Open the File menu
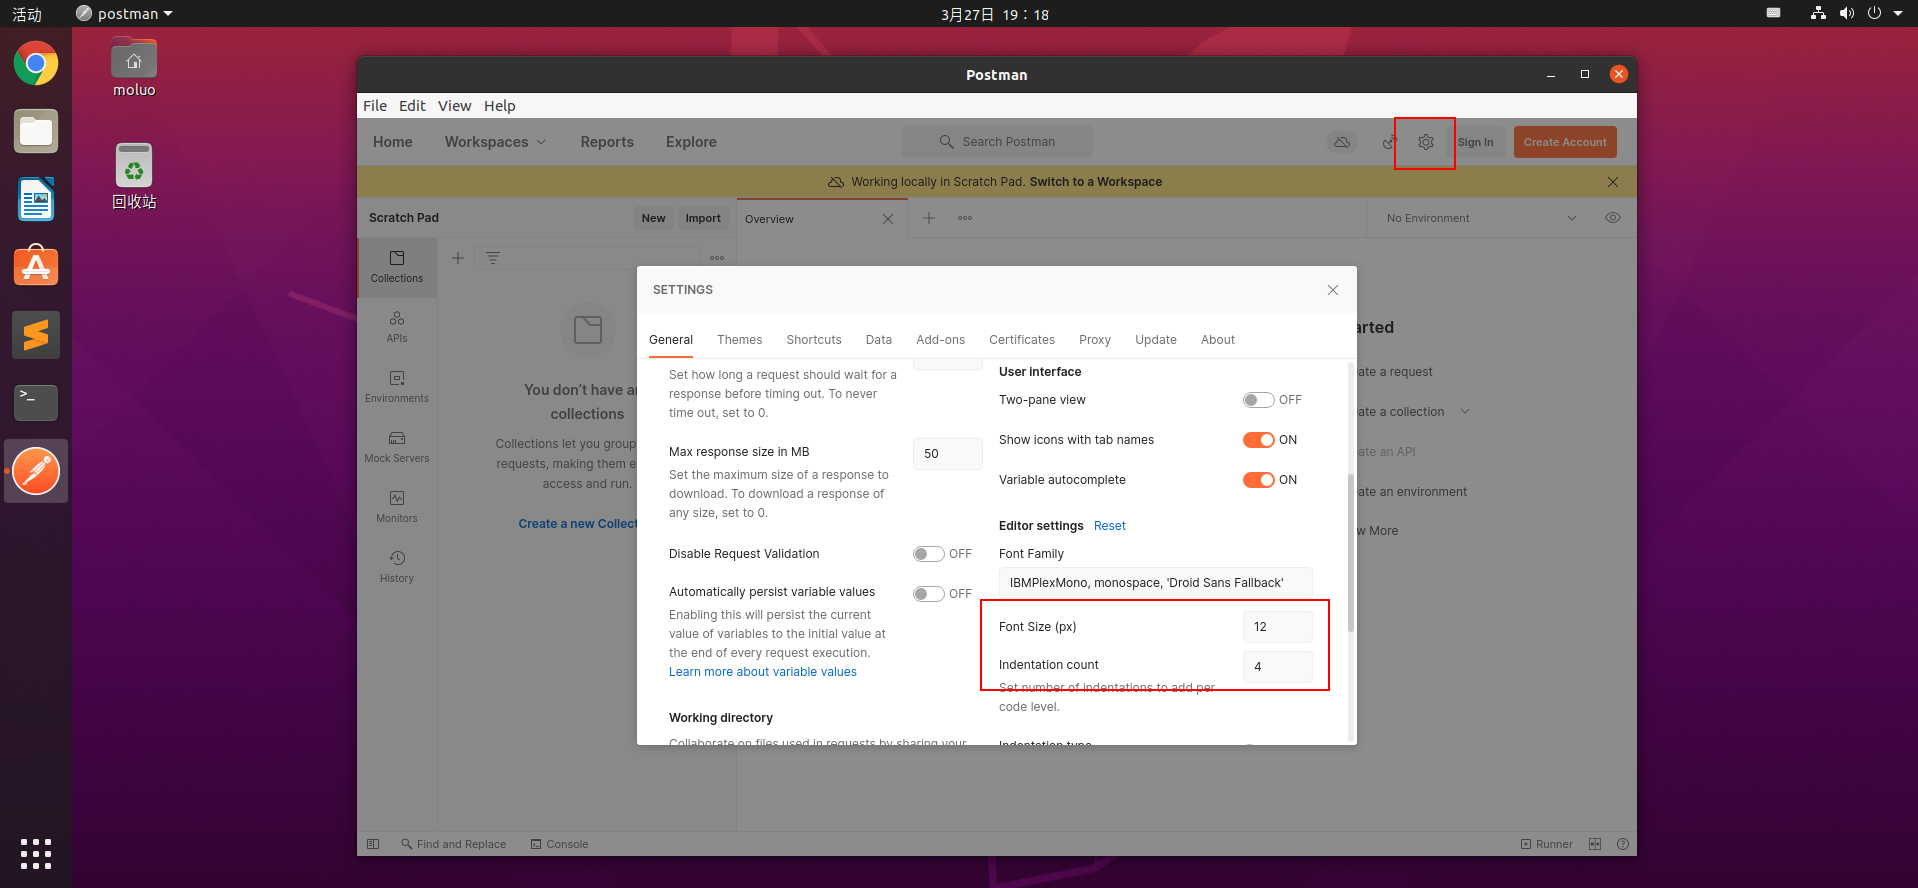The image size is (1918, 888). tap(375, 106)
